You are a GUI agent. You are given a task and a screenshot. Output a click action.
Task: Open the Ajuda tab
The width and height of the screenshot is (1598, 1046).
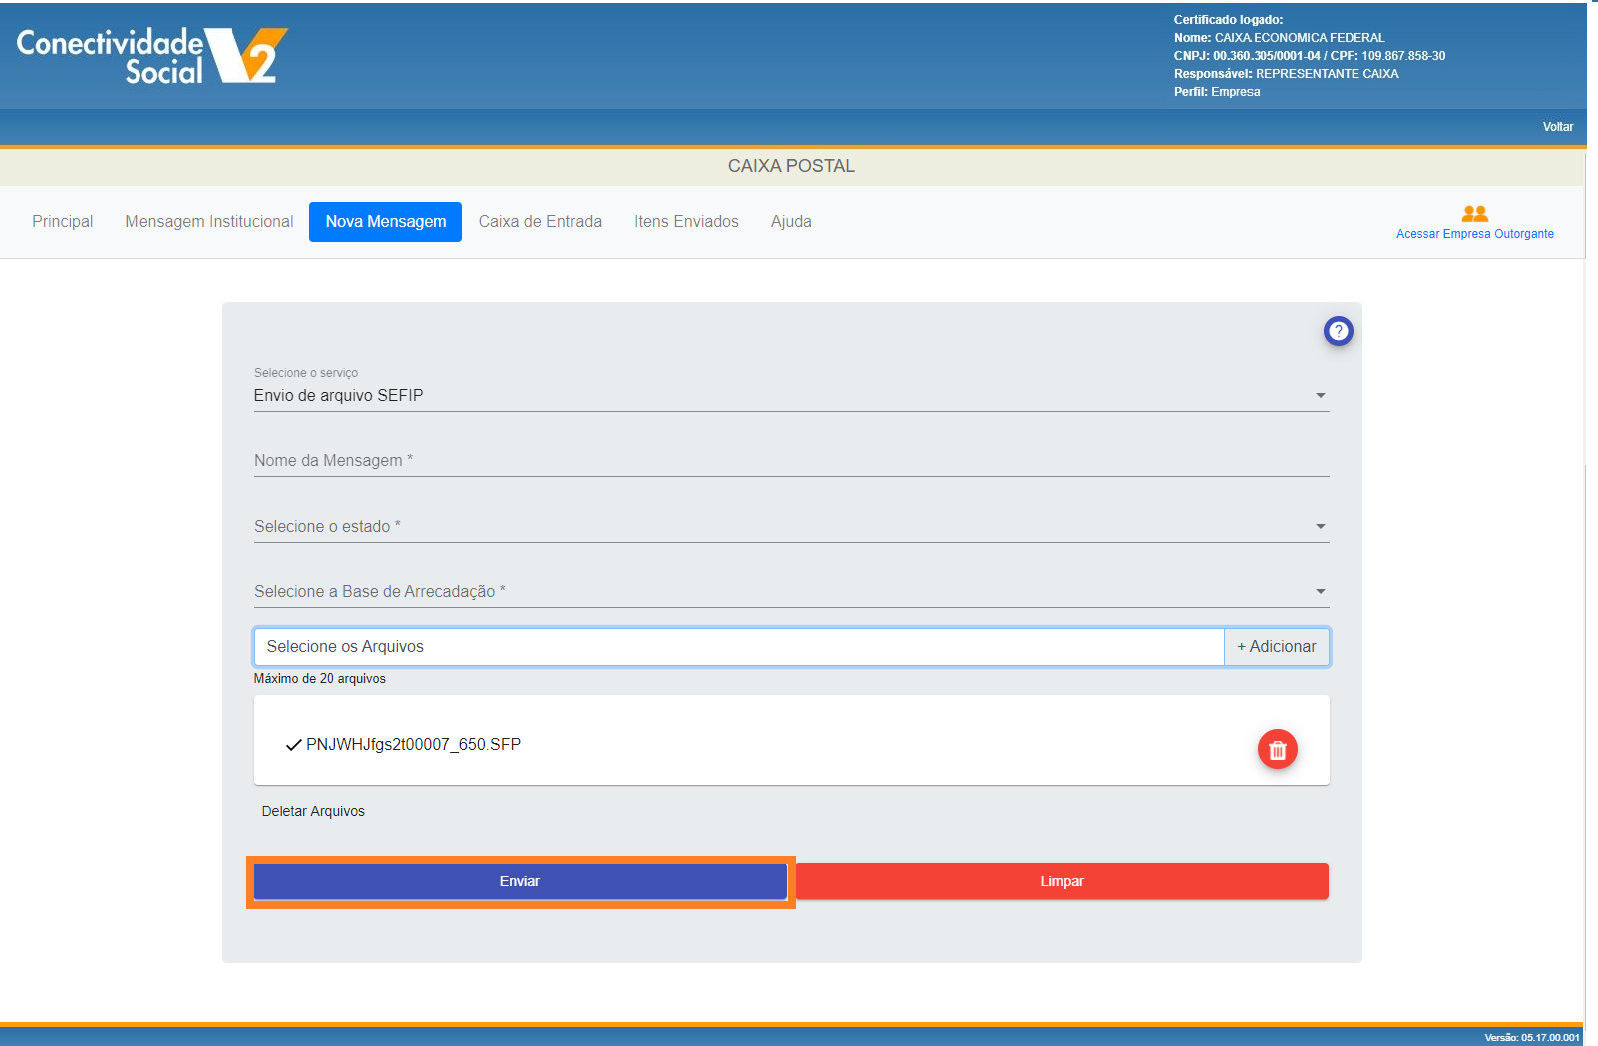(x=790, y=222)
